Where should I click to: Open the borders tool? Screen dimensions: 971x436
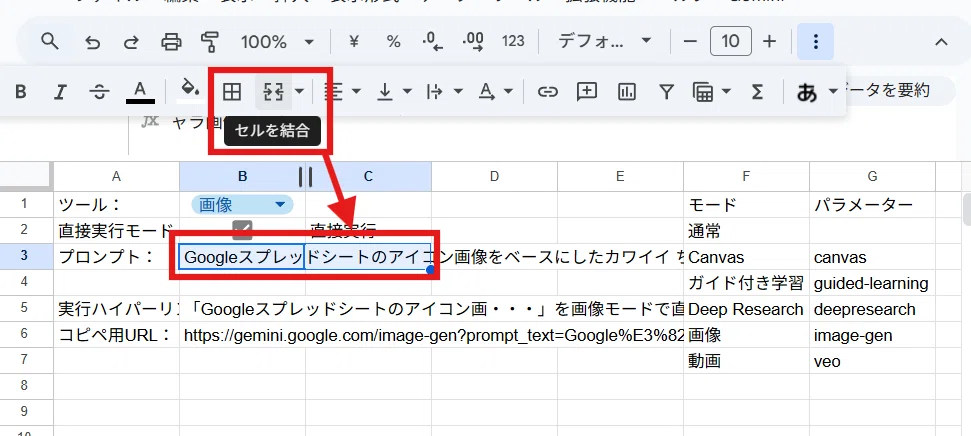click(232, 92)
